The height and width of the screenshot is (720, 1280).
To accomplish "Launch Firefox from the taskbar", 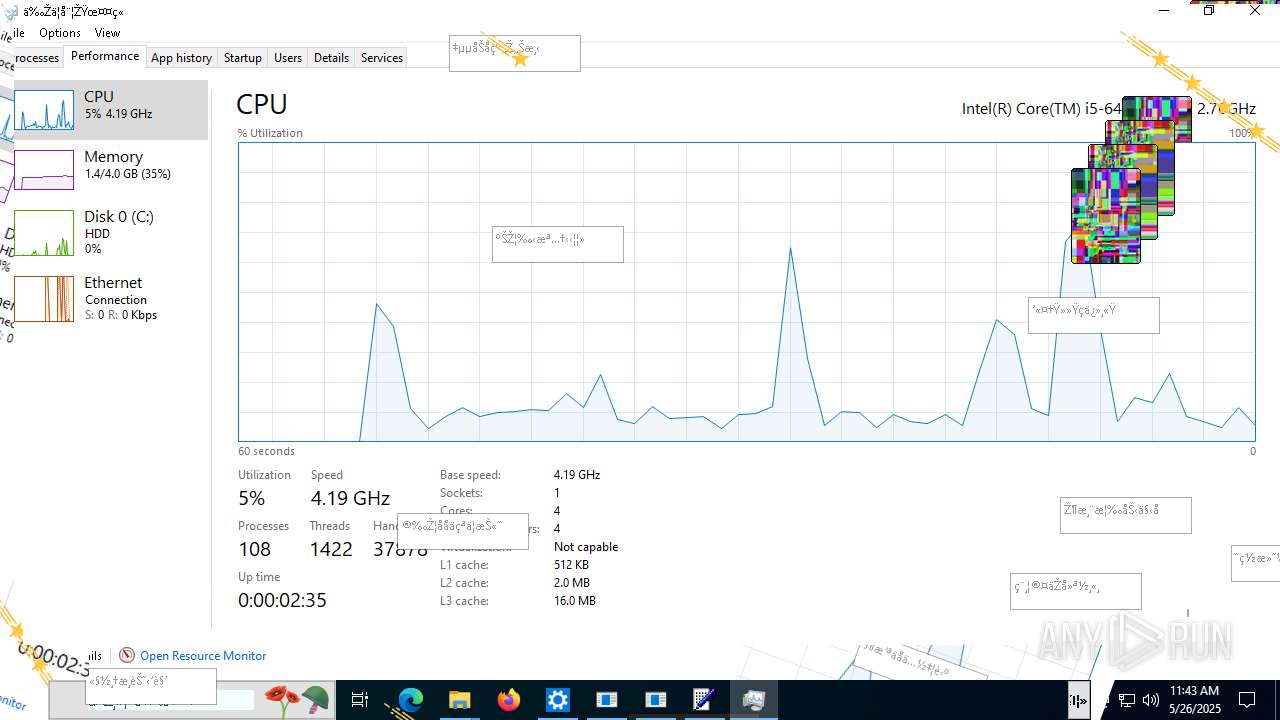I will pos(509,700).
